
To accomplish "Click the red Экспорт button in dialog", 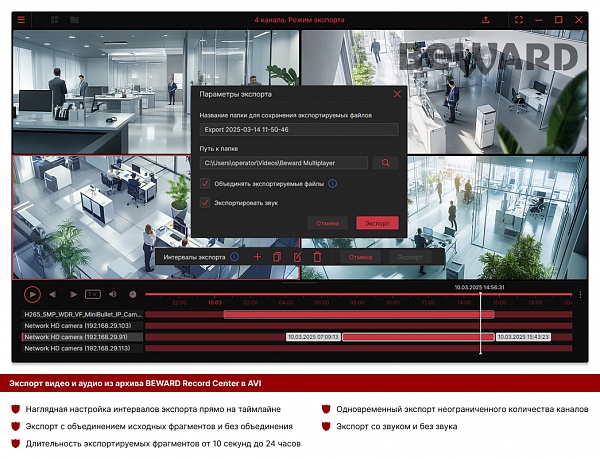I will pos(377,223).
